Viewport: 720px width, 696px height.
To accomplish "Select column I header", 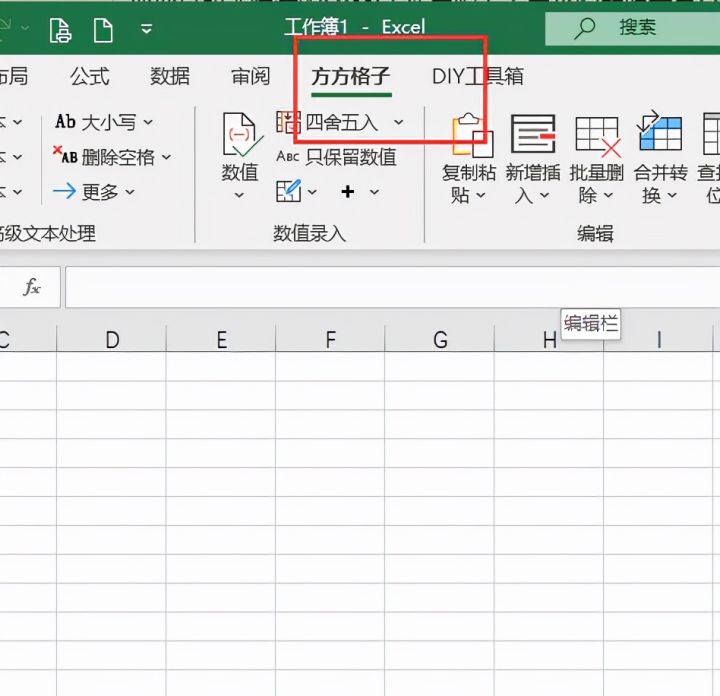I will pyautogui.click(x=658, y=339).
